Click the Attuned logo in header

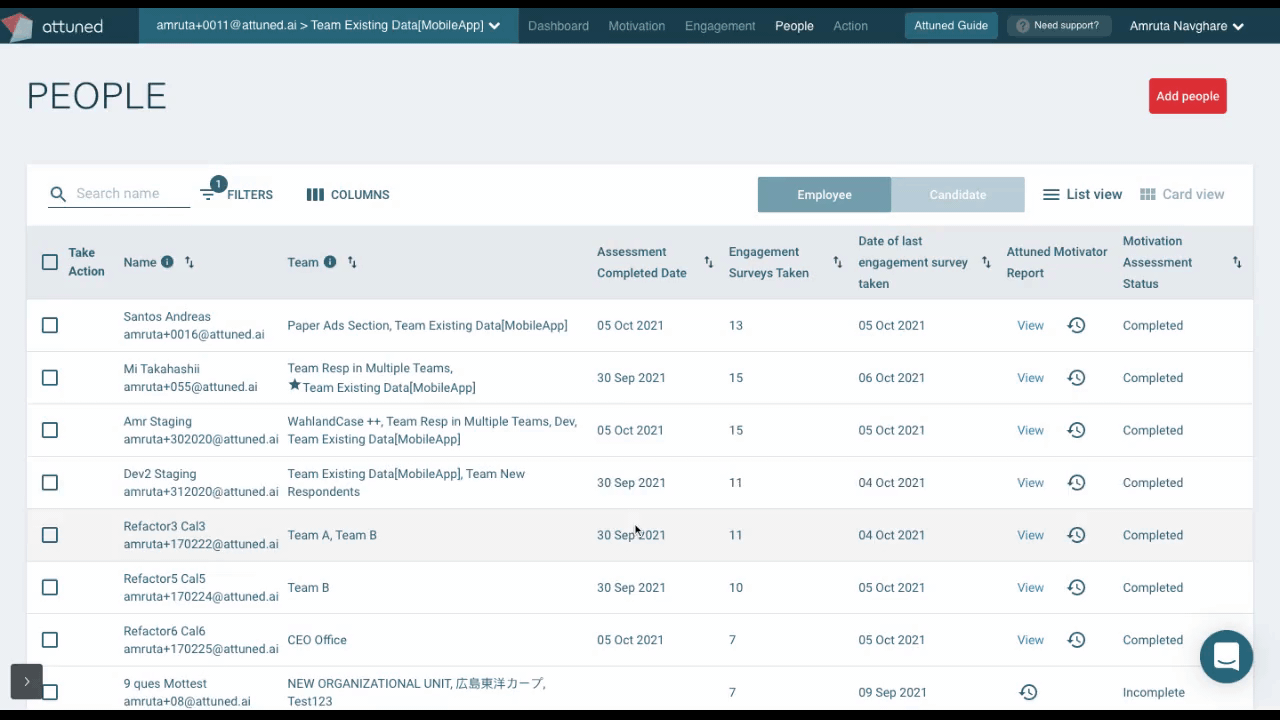pos(52,26)
